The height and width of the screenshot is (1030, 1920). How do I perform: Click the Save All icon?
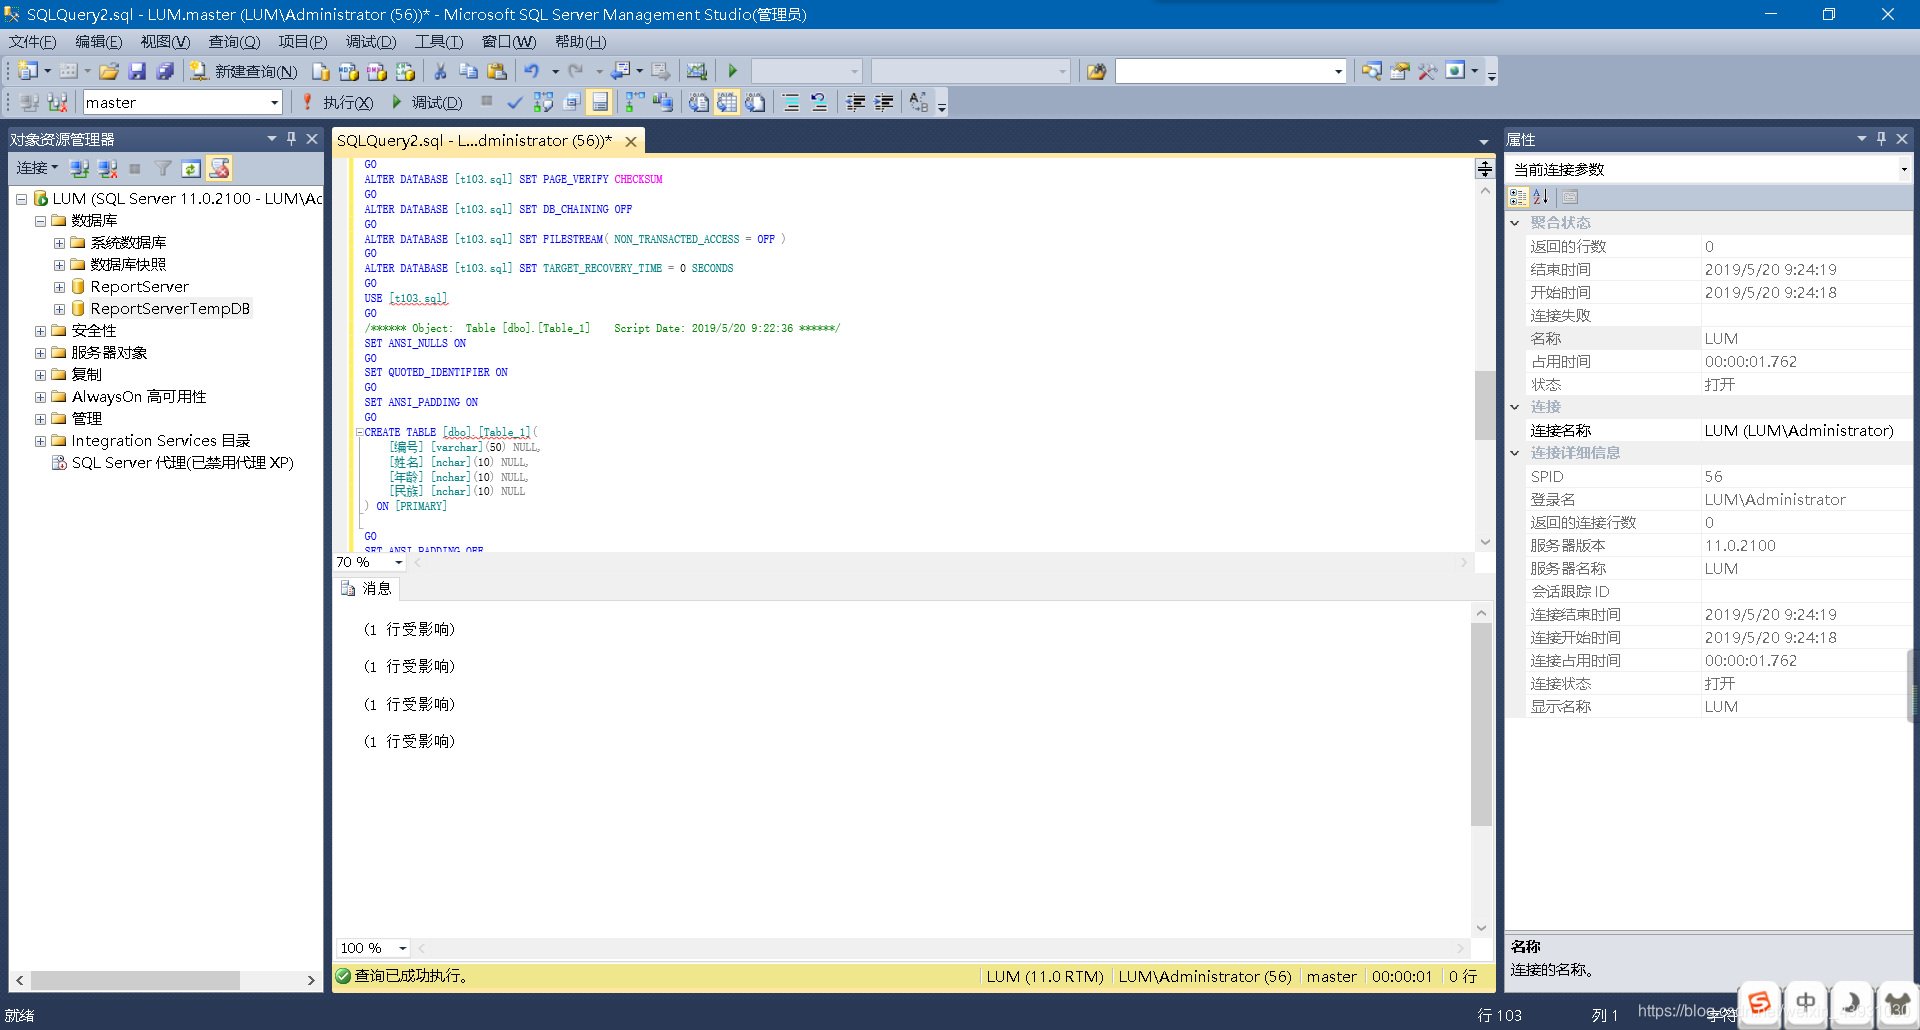click(165, 71)
